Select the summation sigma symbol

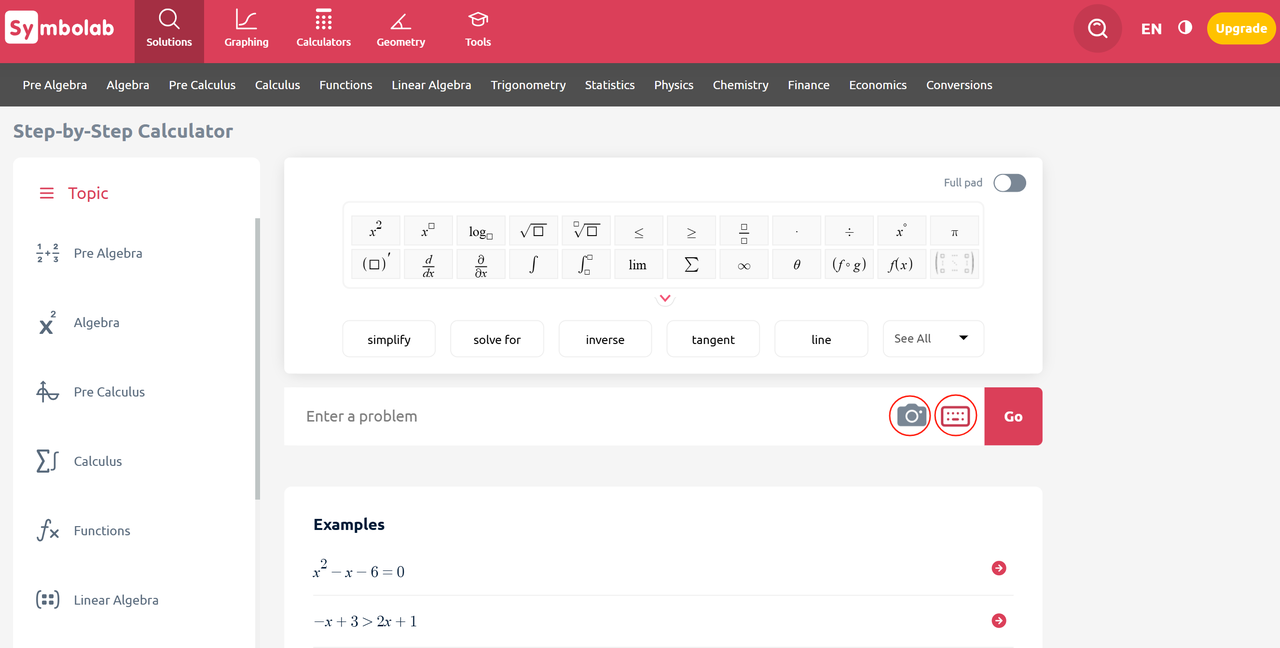pos(691,265)
